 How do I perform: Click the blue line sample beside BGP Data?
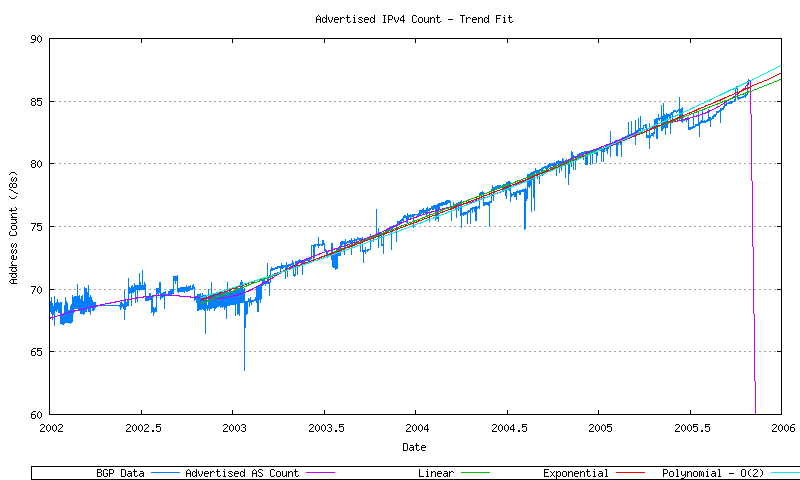pos(165,473)
